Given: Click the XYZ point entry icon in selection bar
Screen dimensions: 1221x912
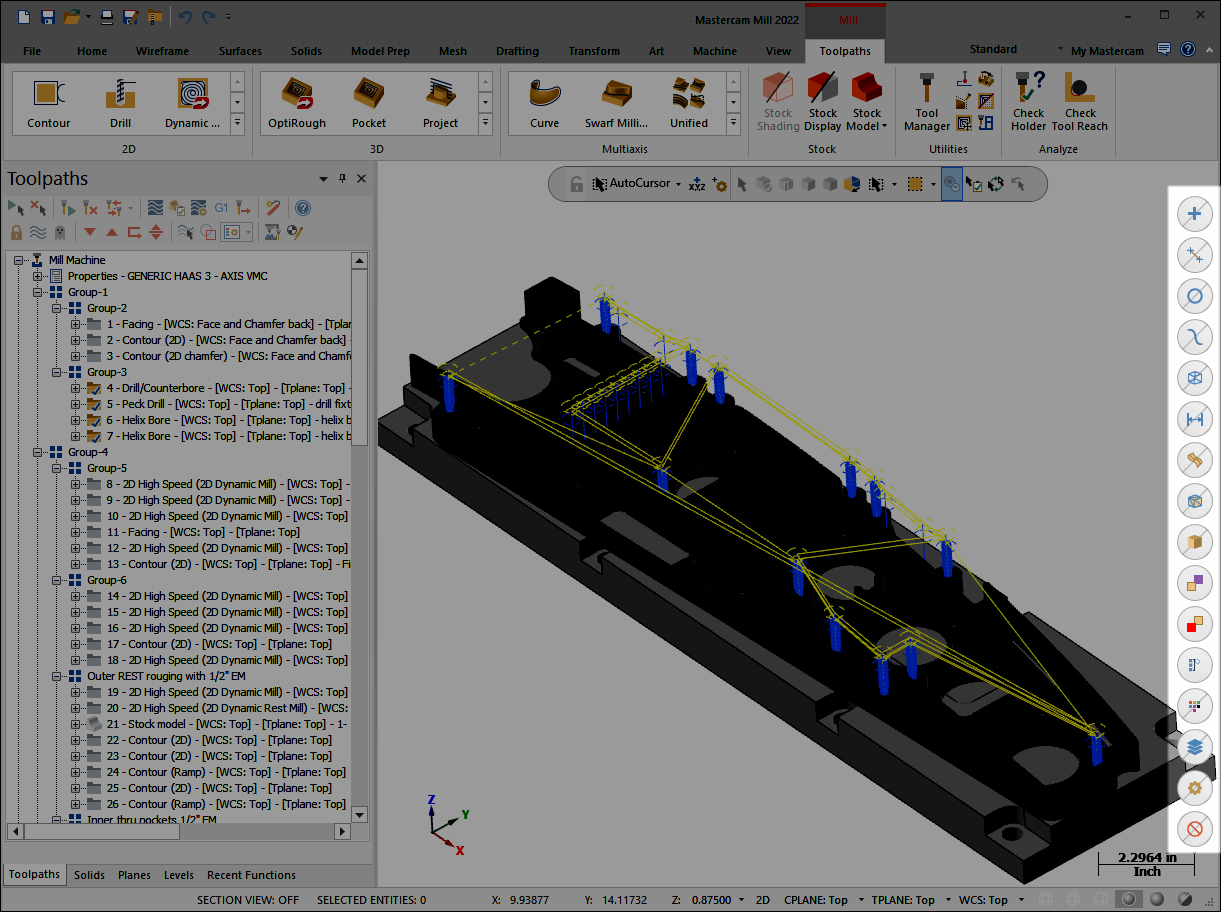Looking at the screenshot, I should coord(697,185).
